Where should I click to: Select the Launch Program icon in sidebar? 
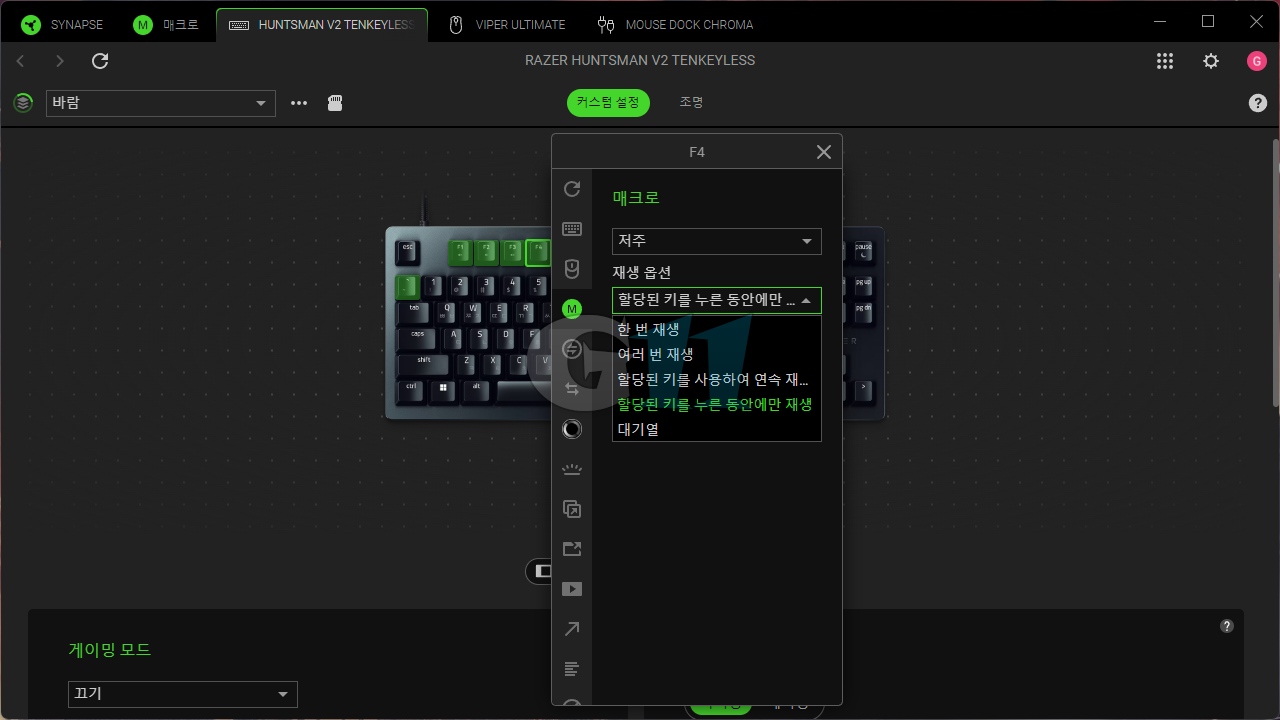[572, 509]
